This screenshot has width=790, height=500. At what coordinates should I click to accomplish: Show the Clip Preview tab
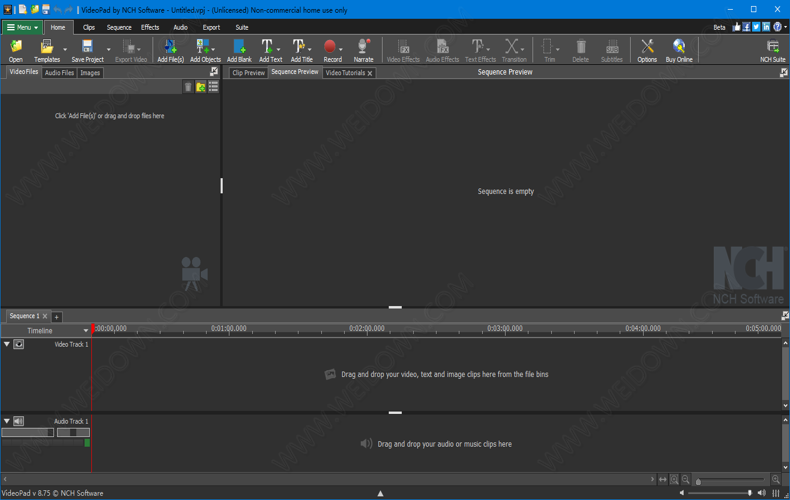point(248,73)
